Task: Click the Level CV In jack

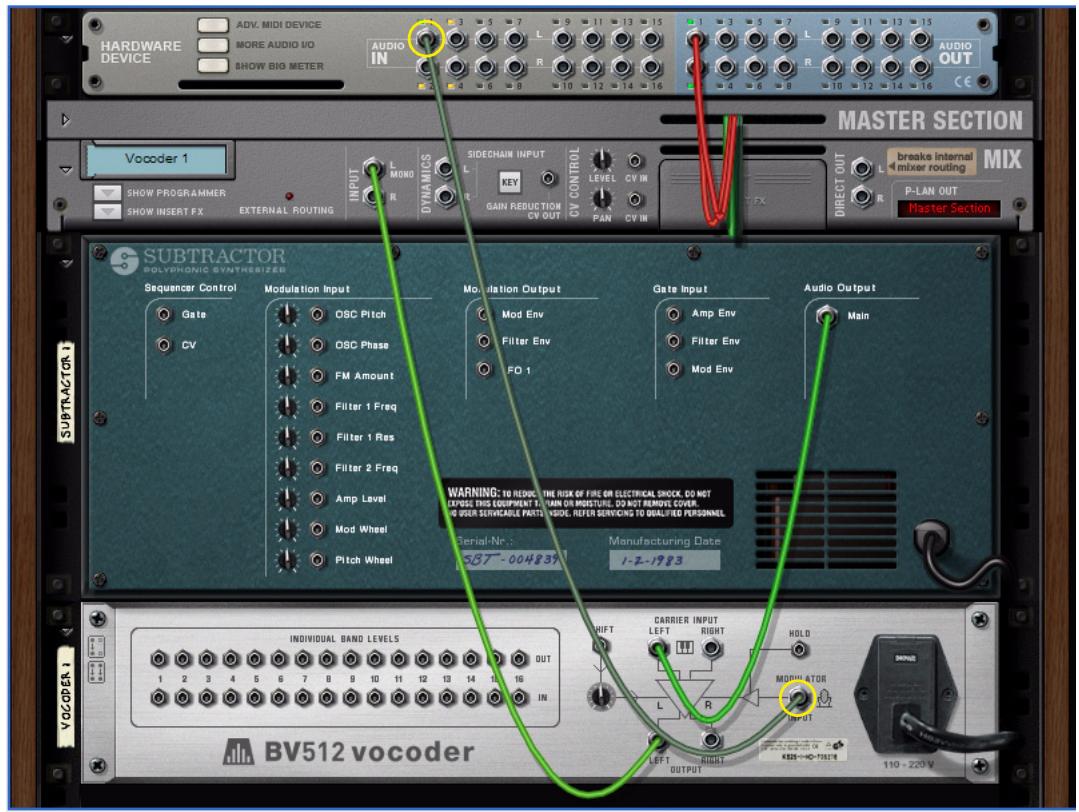Action: (x=634, y=161)
